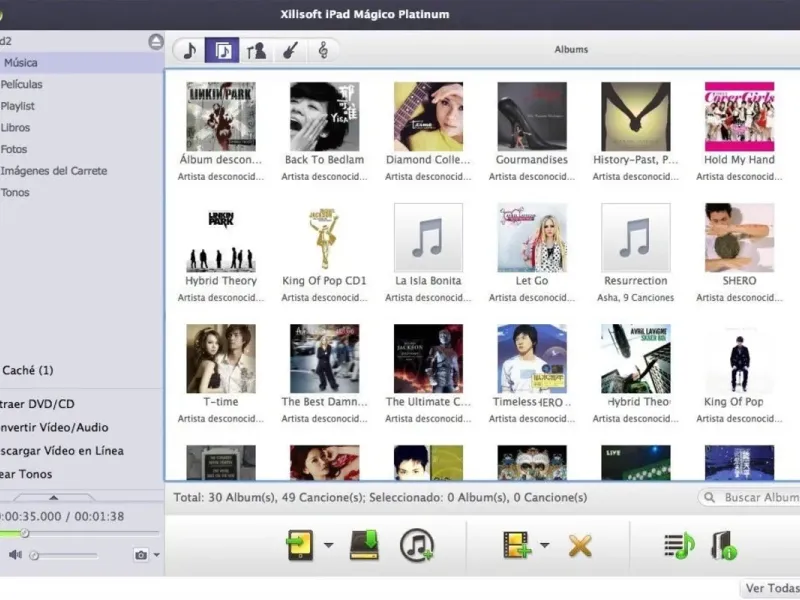
Task: Click the copy to computer icon
Action: pos(364,545)
